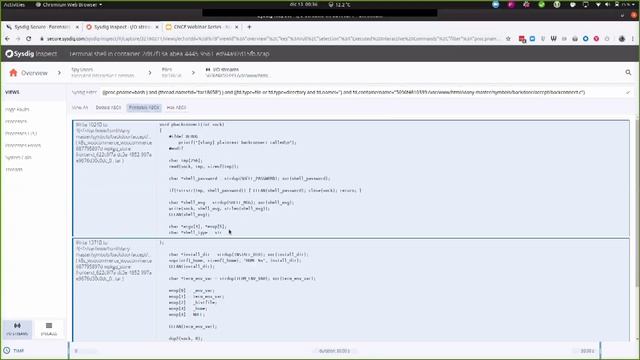
Task: Click the blue circle extension icon
Action: pos(586,39)
